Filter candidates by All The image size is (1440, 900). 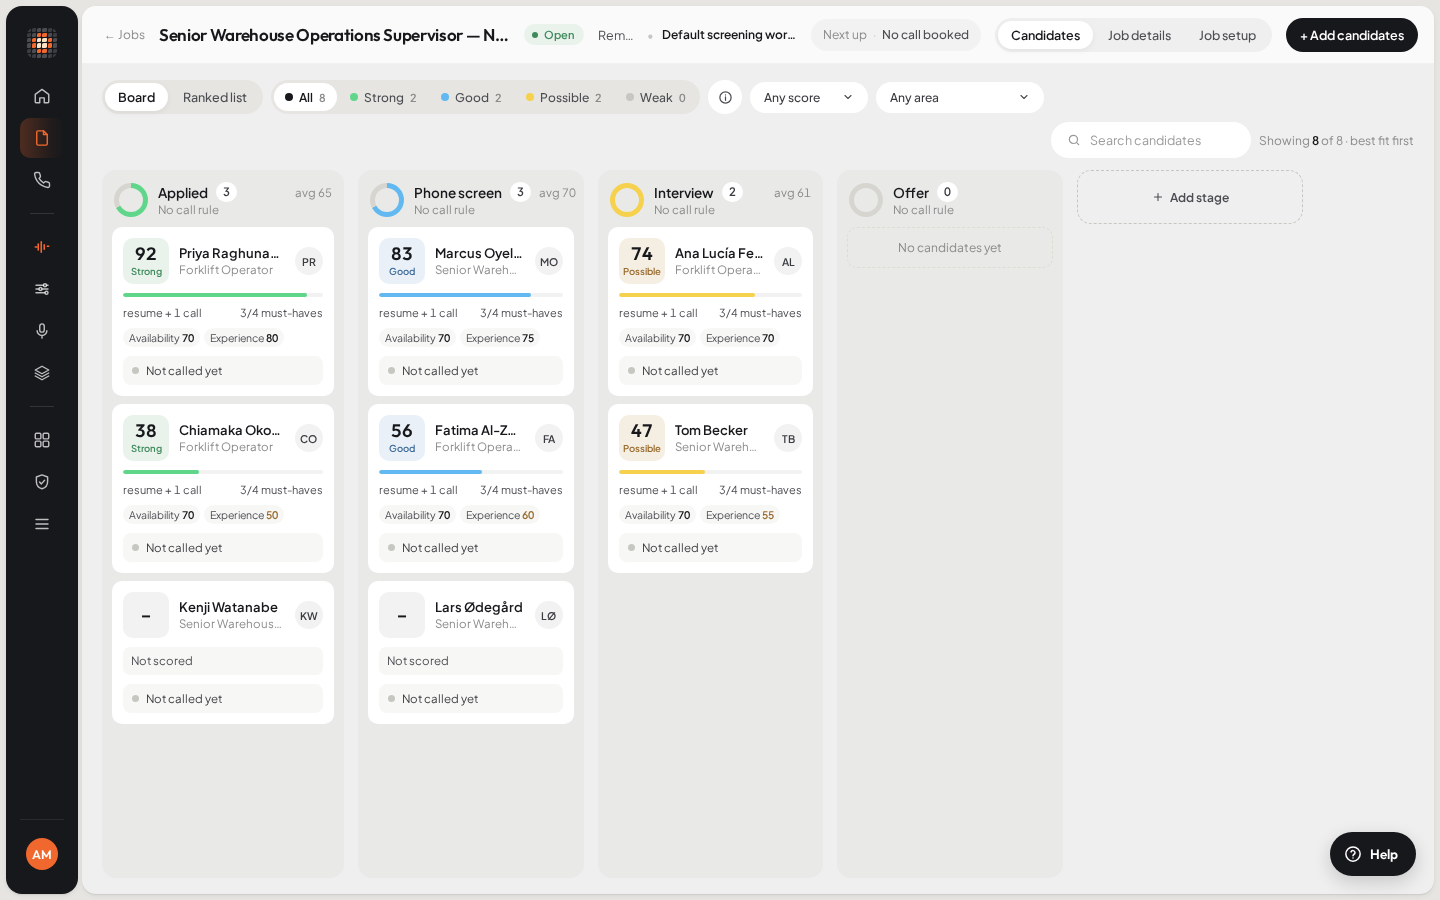[x=305, y=97]
